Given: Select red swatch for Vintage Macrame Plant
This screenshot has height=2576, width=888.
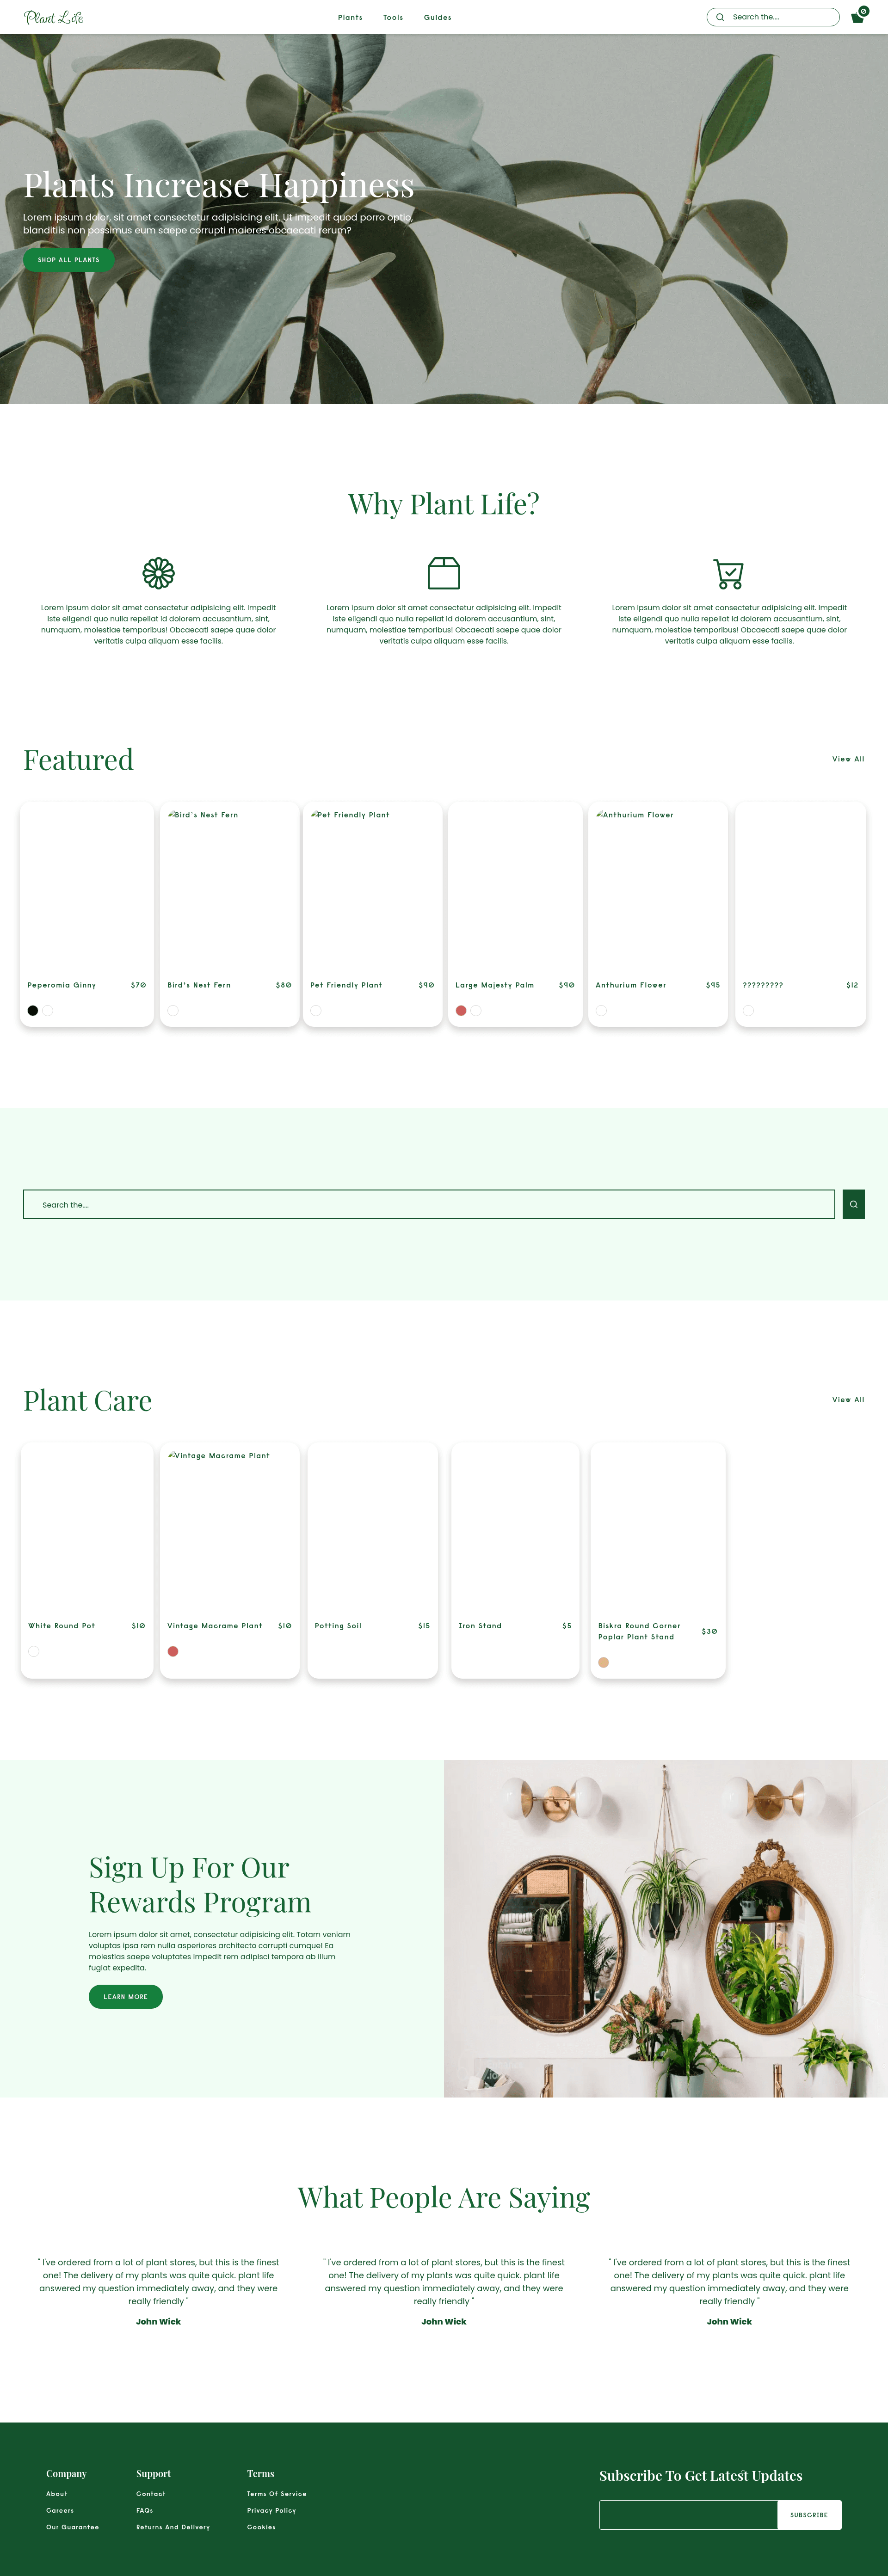Looking at the screenshot, I should point(173,1652).
